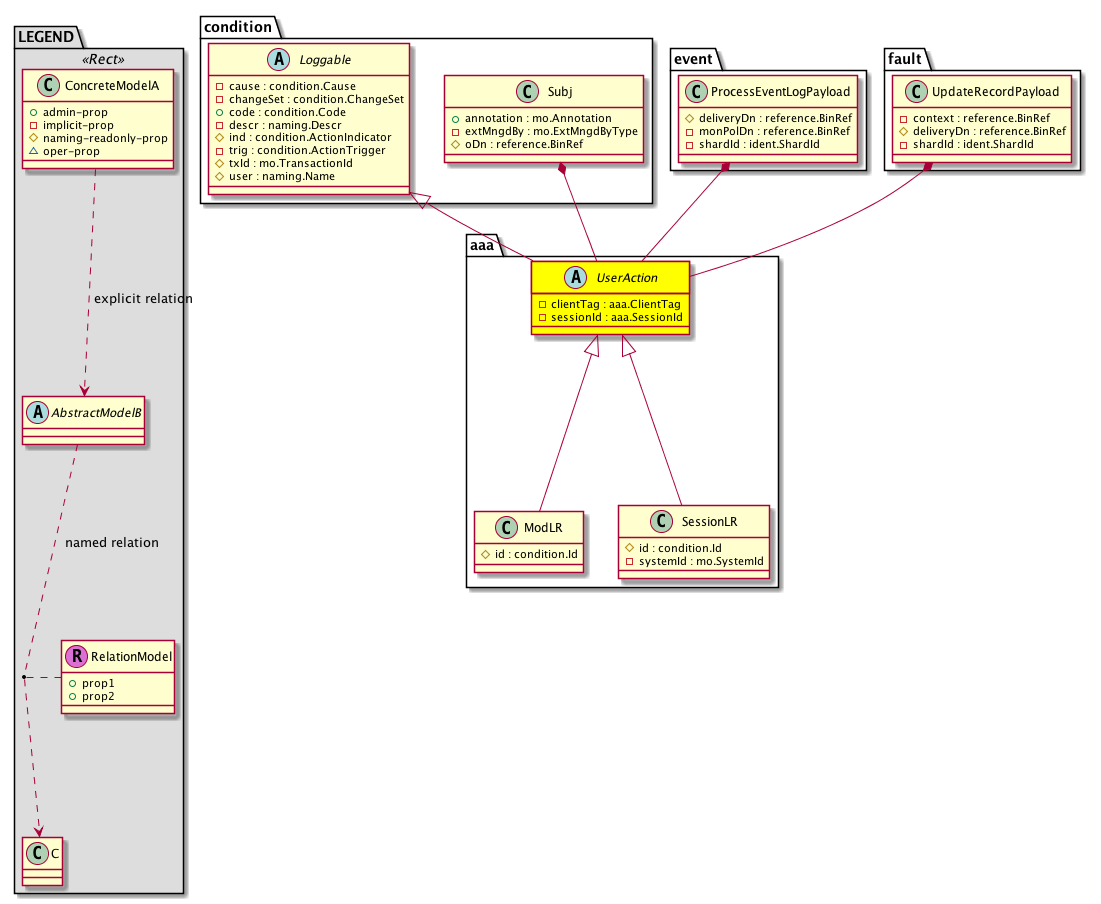Click the 'named relation' arrow label
This screenshot has height=904, width=1101.
(111, 542)
